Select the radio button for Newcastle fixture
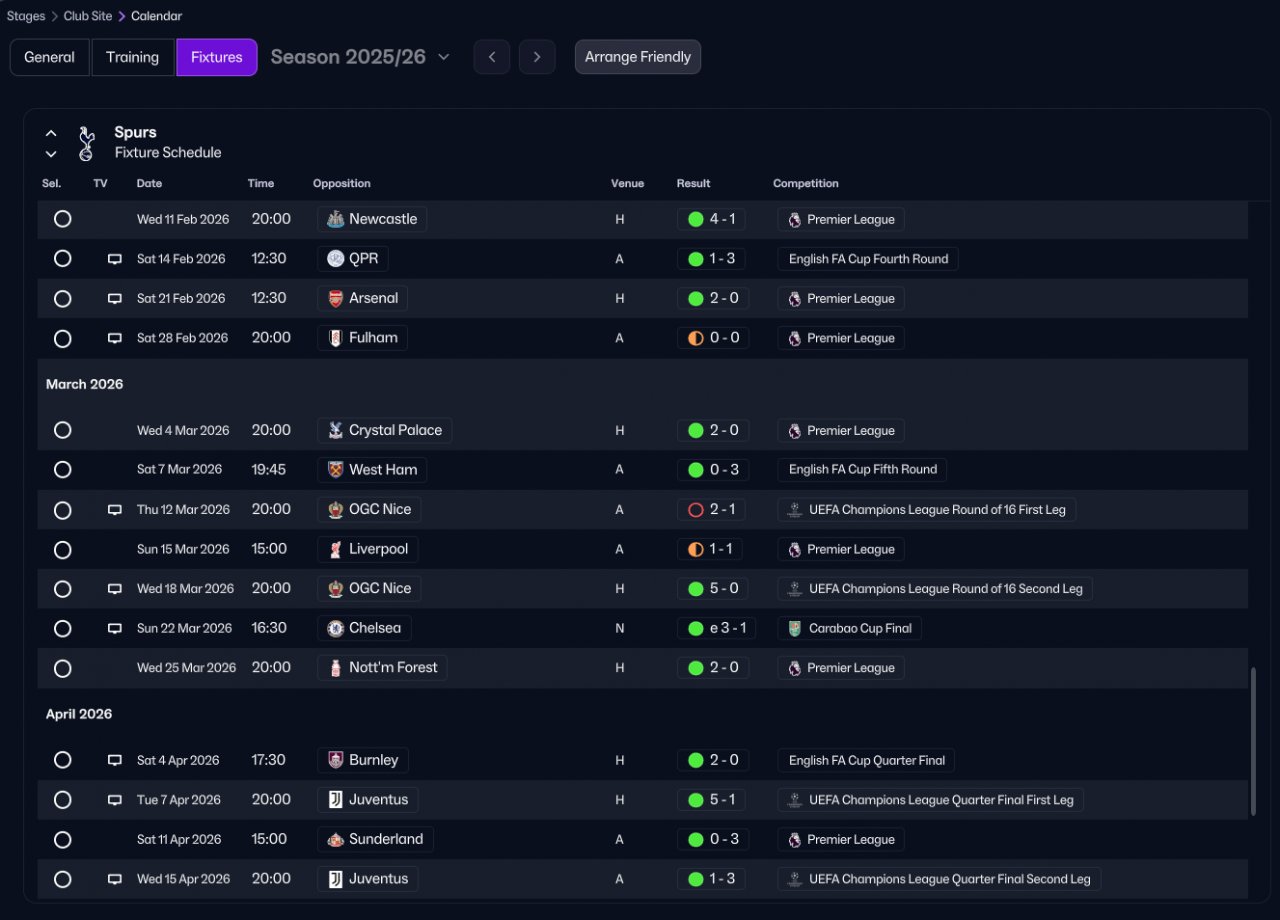 pos(63,219)
